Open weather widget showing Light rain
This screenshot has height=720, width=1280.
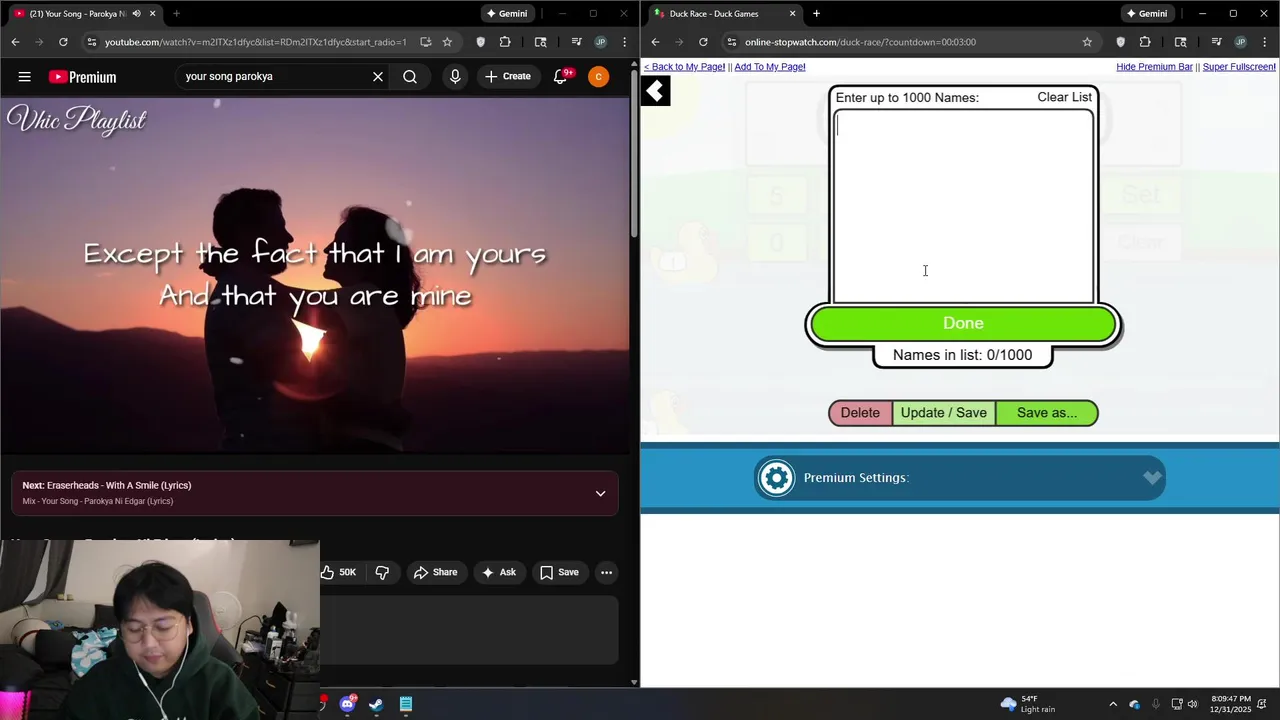point(1028,704)
